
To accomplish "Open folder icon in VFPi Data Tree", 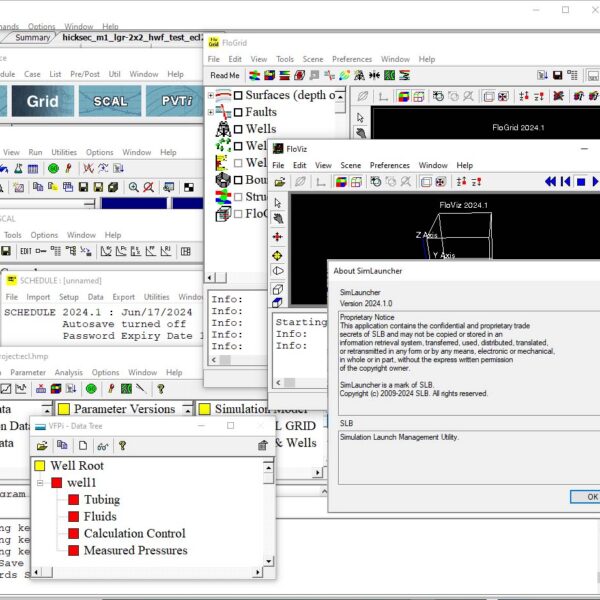I will tap(42, 446).
